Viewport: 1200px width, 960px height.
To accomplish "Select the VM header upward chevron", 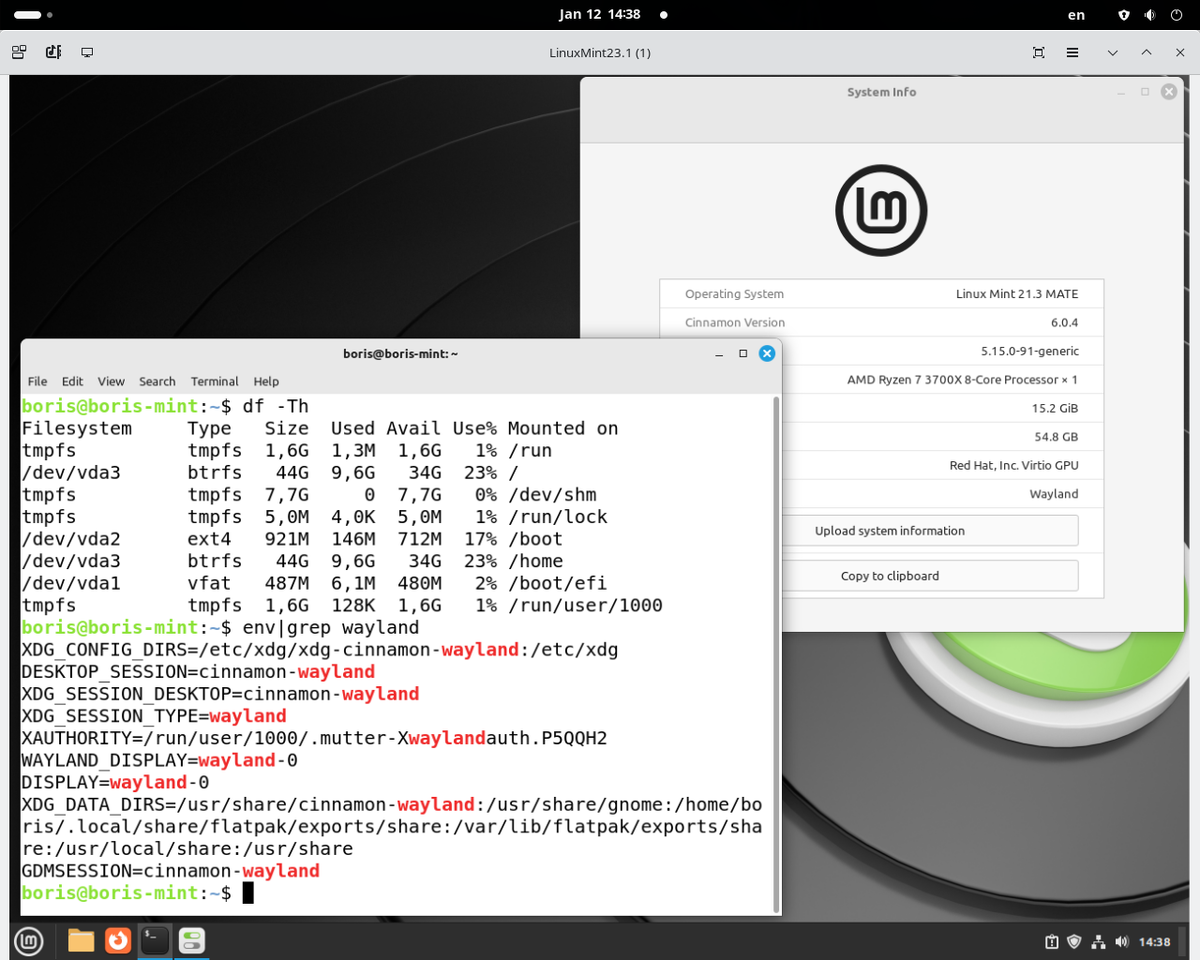I will click(1146, 52).
